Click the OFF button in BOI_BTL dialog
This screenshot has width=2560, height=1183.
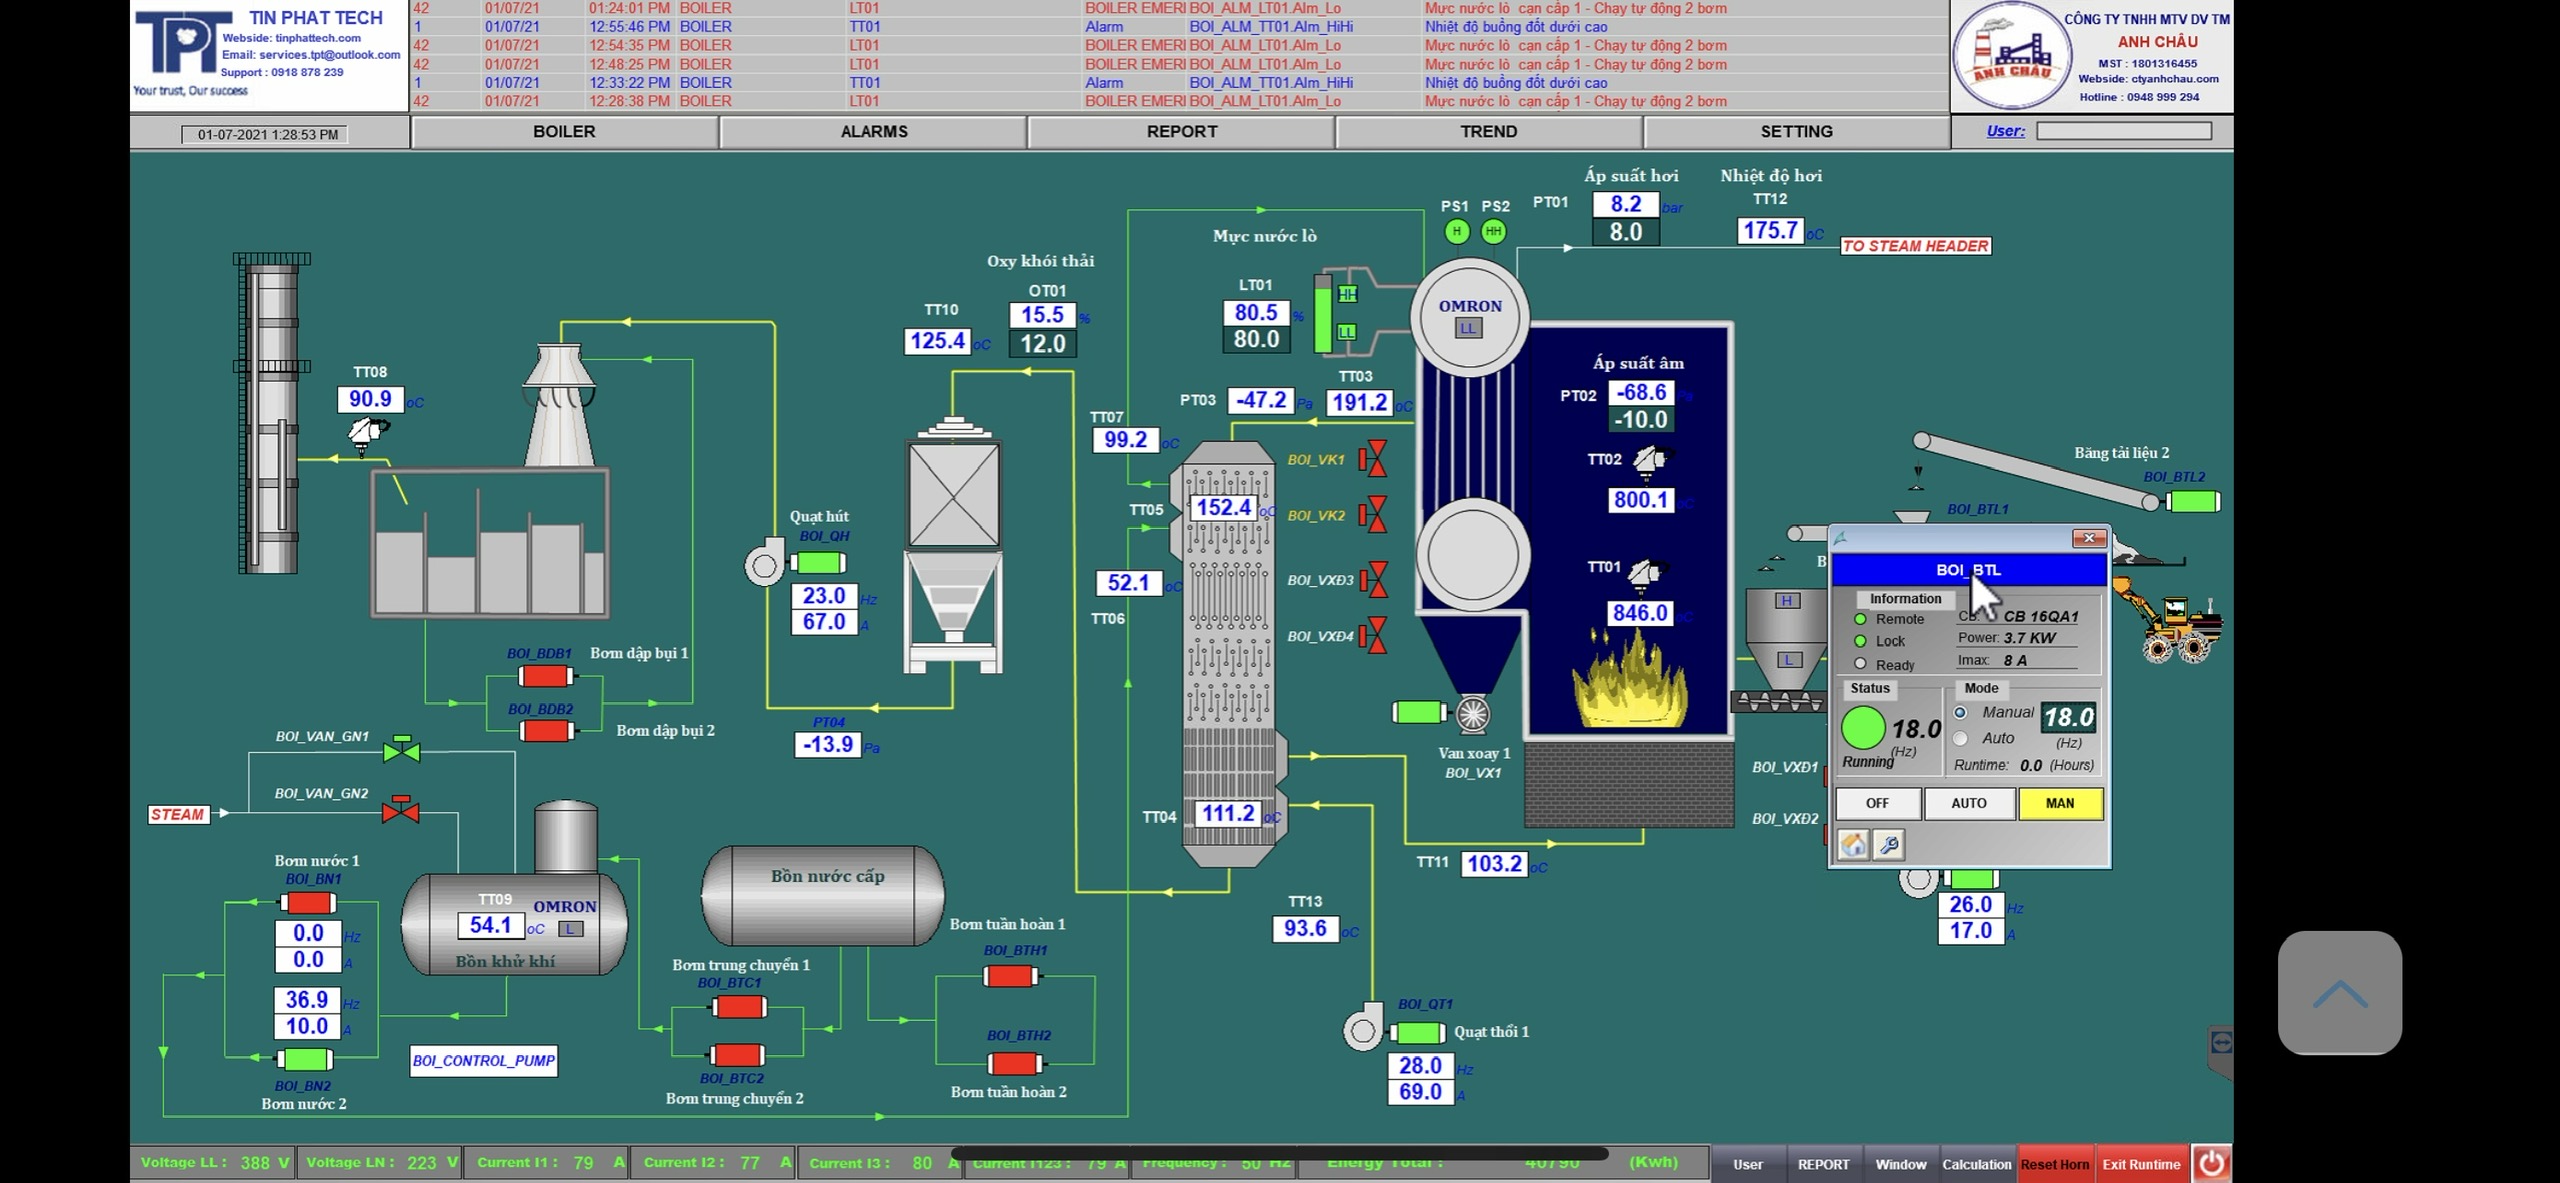tap(1878, 801)
